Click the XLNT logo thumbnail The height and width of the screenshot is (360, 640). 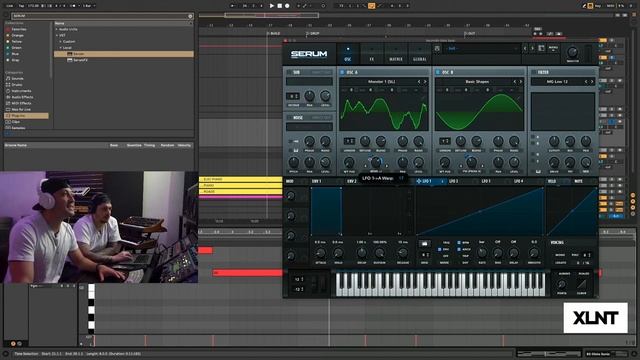(596, 318)
